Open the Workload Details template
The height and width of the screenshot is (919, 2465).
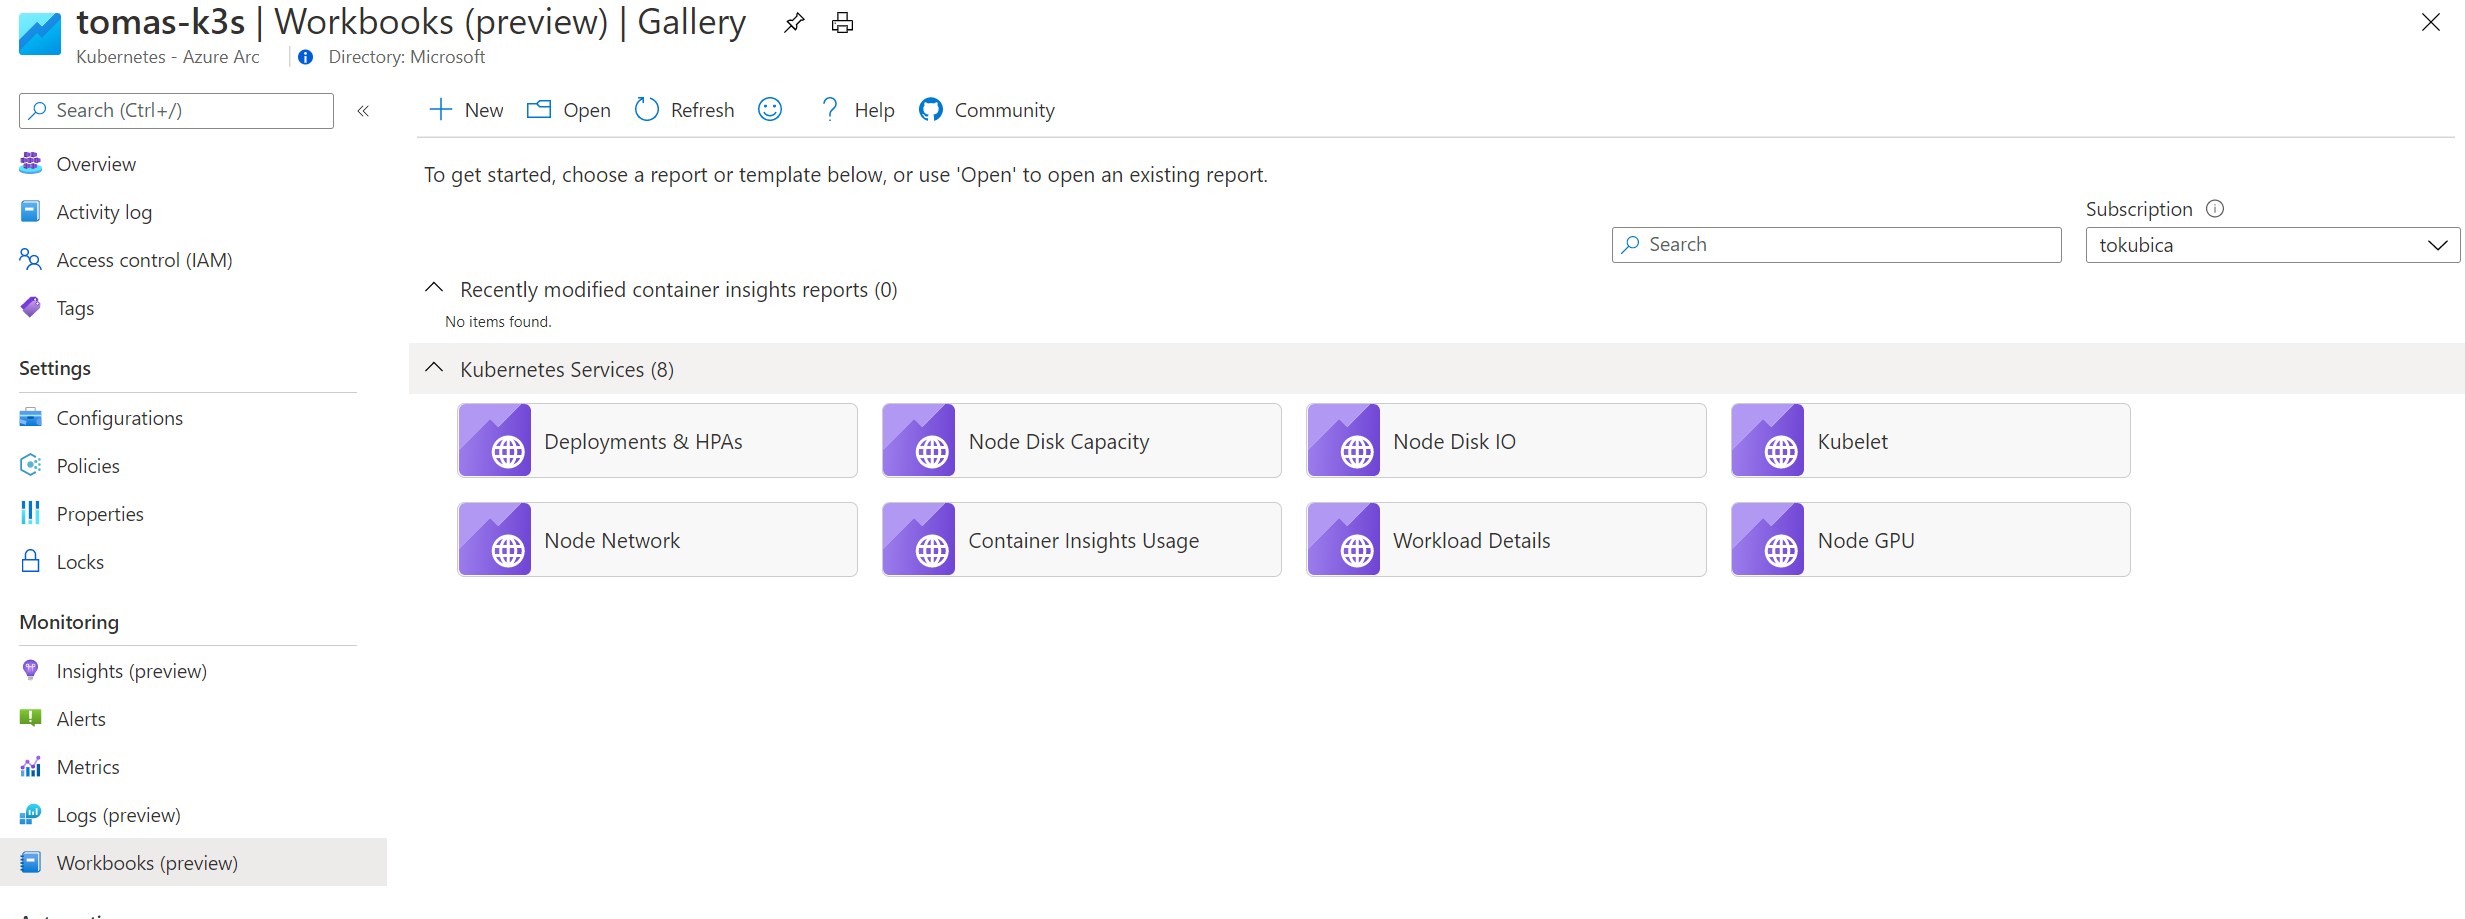click(1505, 540)
